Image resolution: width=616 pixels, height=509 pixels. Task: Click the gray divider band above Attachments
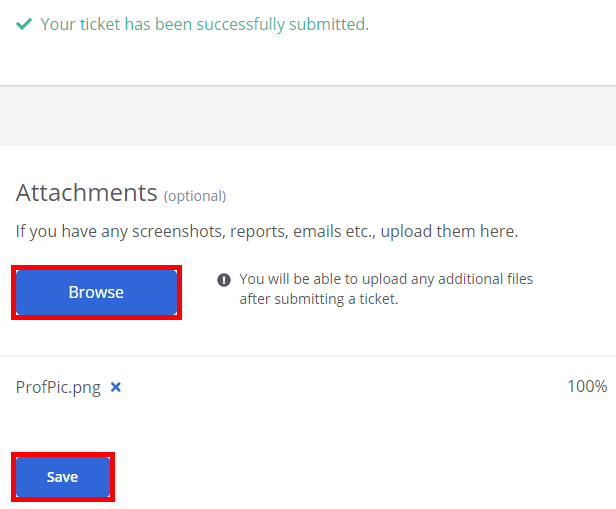click(x=308, y=115)
